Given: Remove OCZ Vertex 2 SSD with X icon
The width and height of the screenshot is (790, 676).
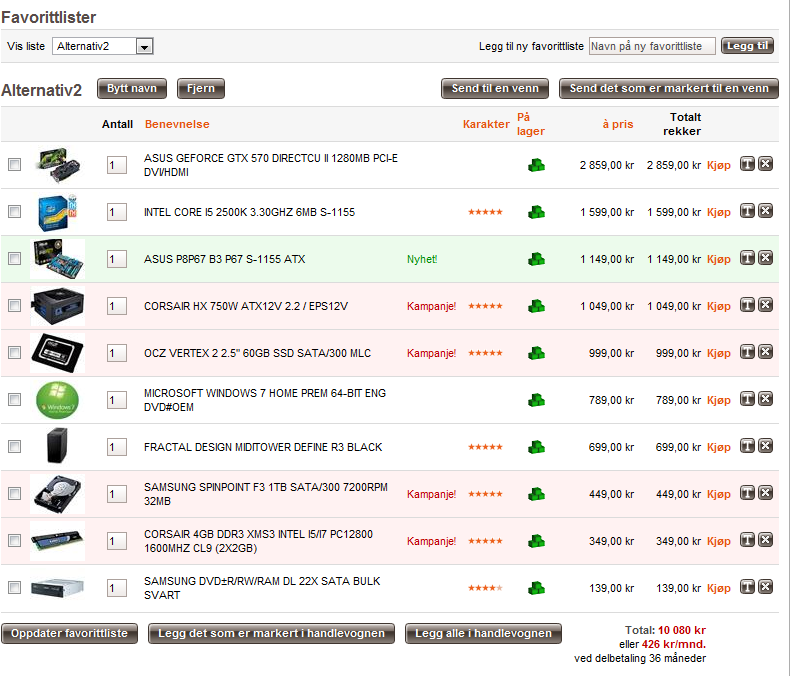Looking at the screenshot, I should point(765,352).
